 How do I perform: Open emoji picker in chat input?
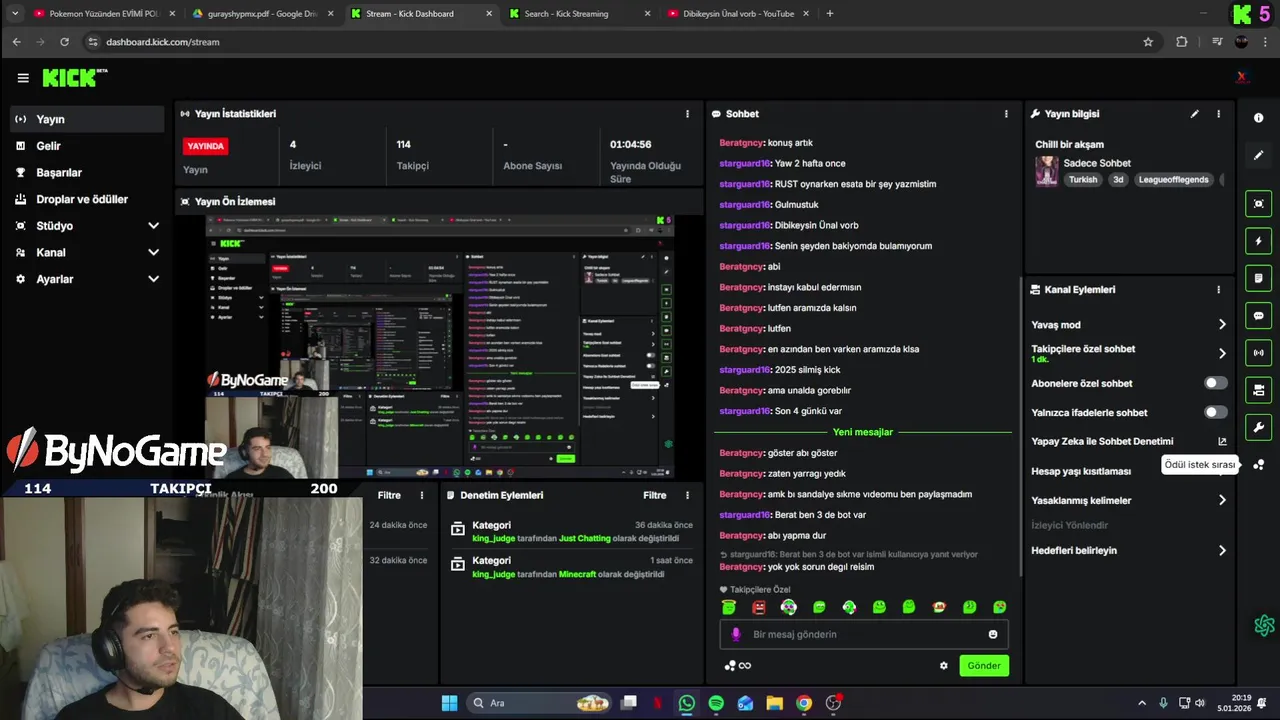point(993,634)
